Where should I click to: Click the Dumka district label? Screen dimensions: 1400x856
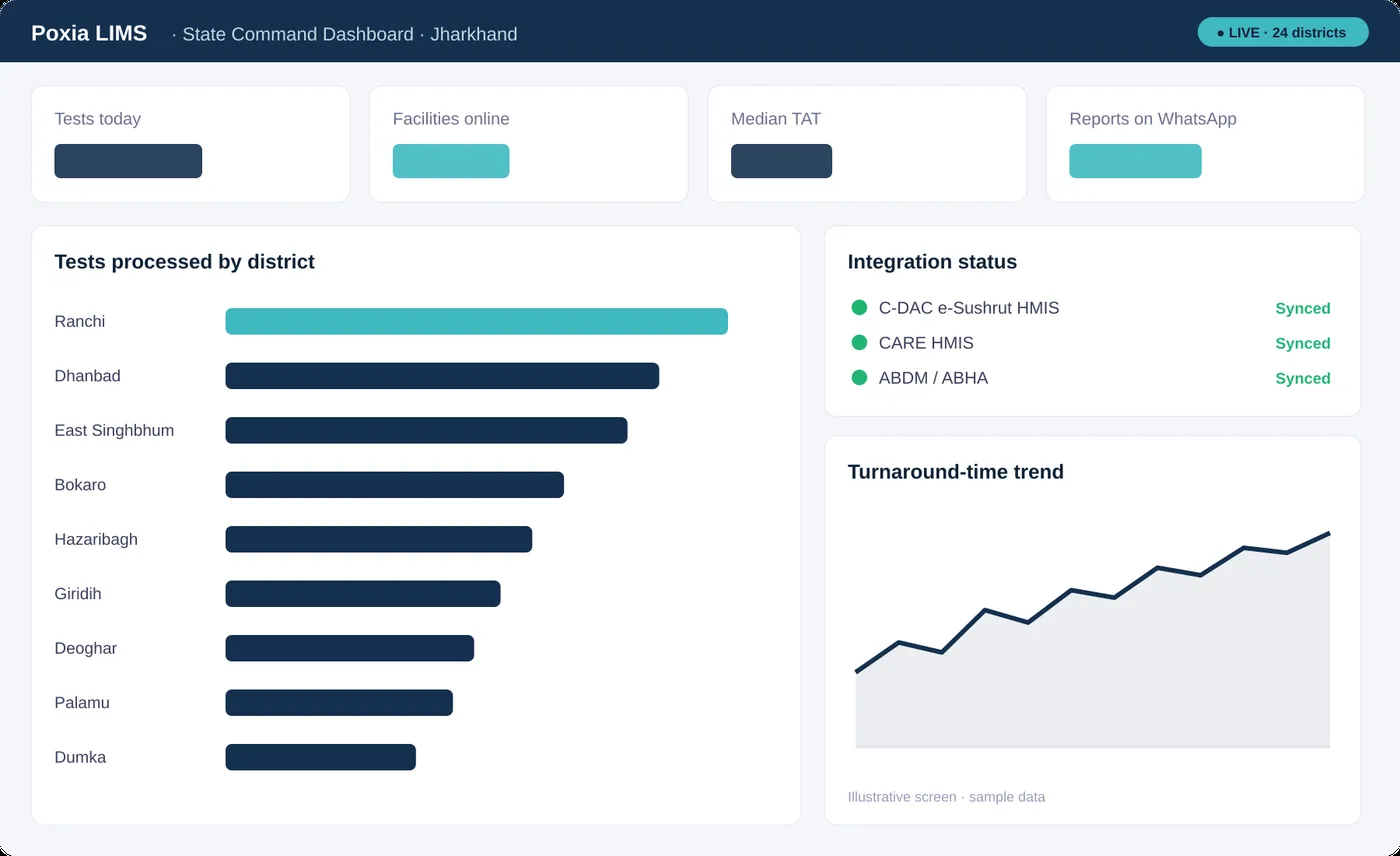point(80,757)
